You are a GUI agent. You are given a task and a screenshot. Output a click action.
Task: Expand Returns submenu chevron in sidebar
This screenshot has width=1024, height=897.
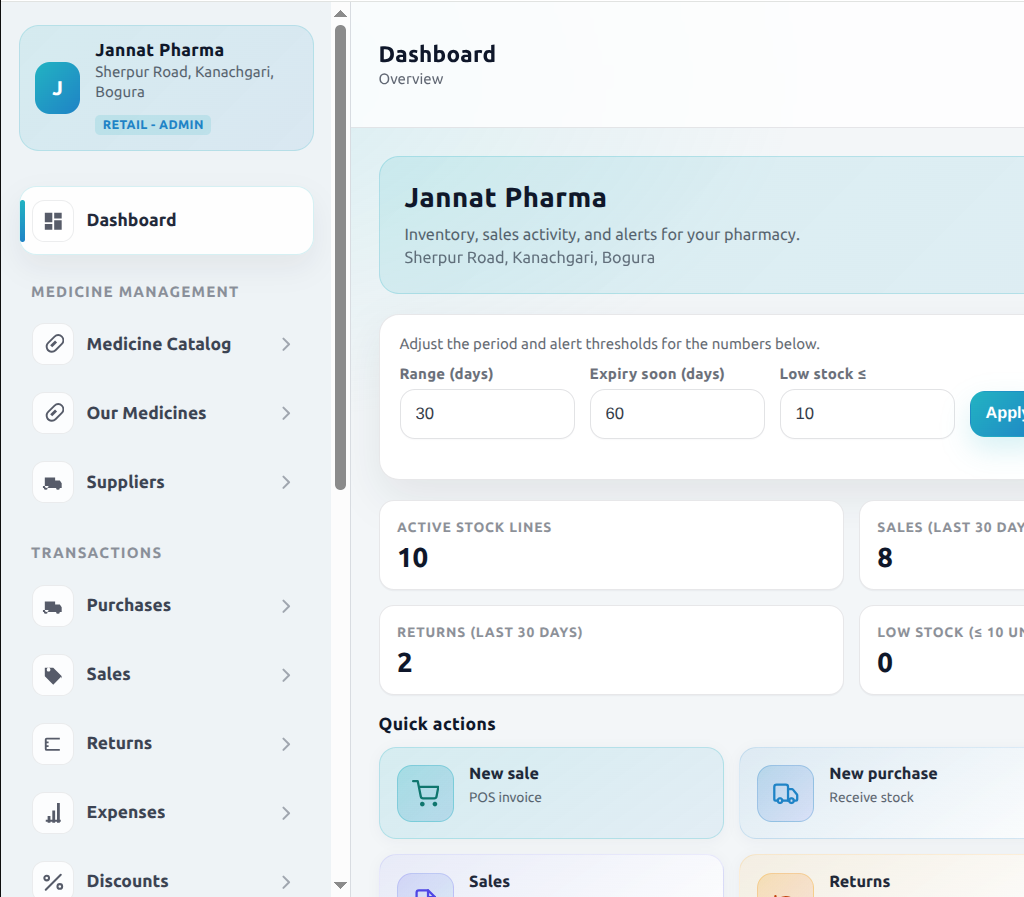[x=286, y=744]
